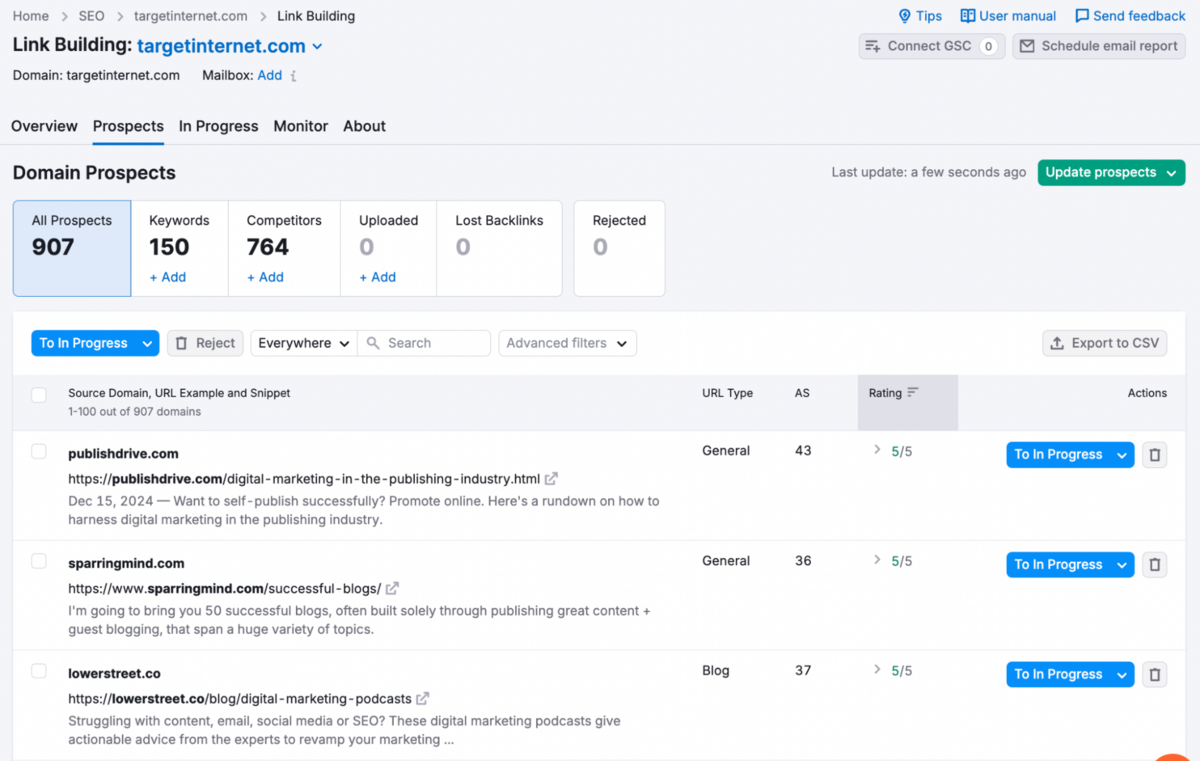Click the mailbox info icon
The image size is (1200, 761).
[x=293, y=76]
